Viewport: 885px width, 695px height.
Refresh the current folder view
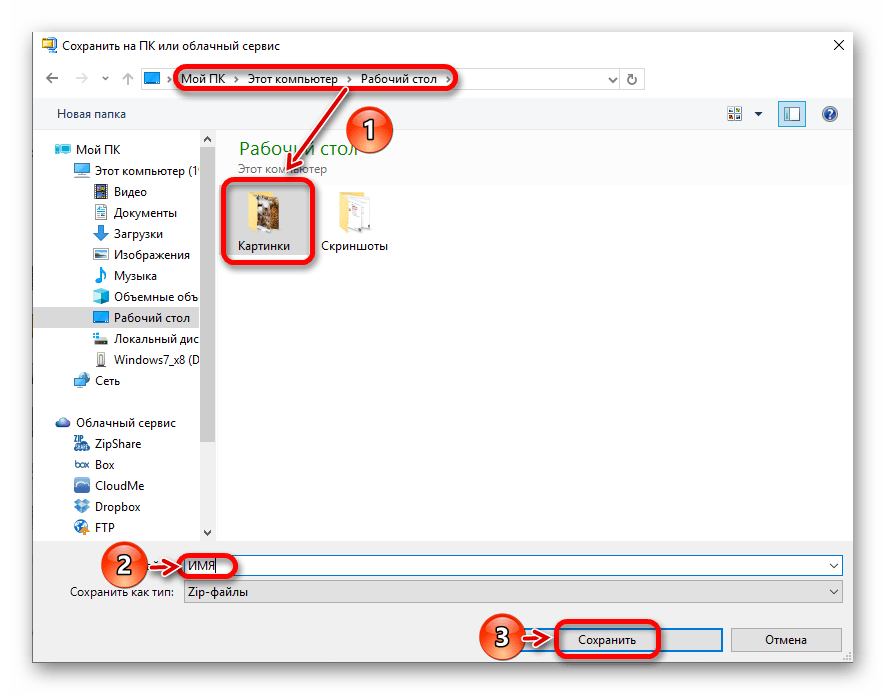click(x=633, y=79)
